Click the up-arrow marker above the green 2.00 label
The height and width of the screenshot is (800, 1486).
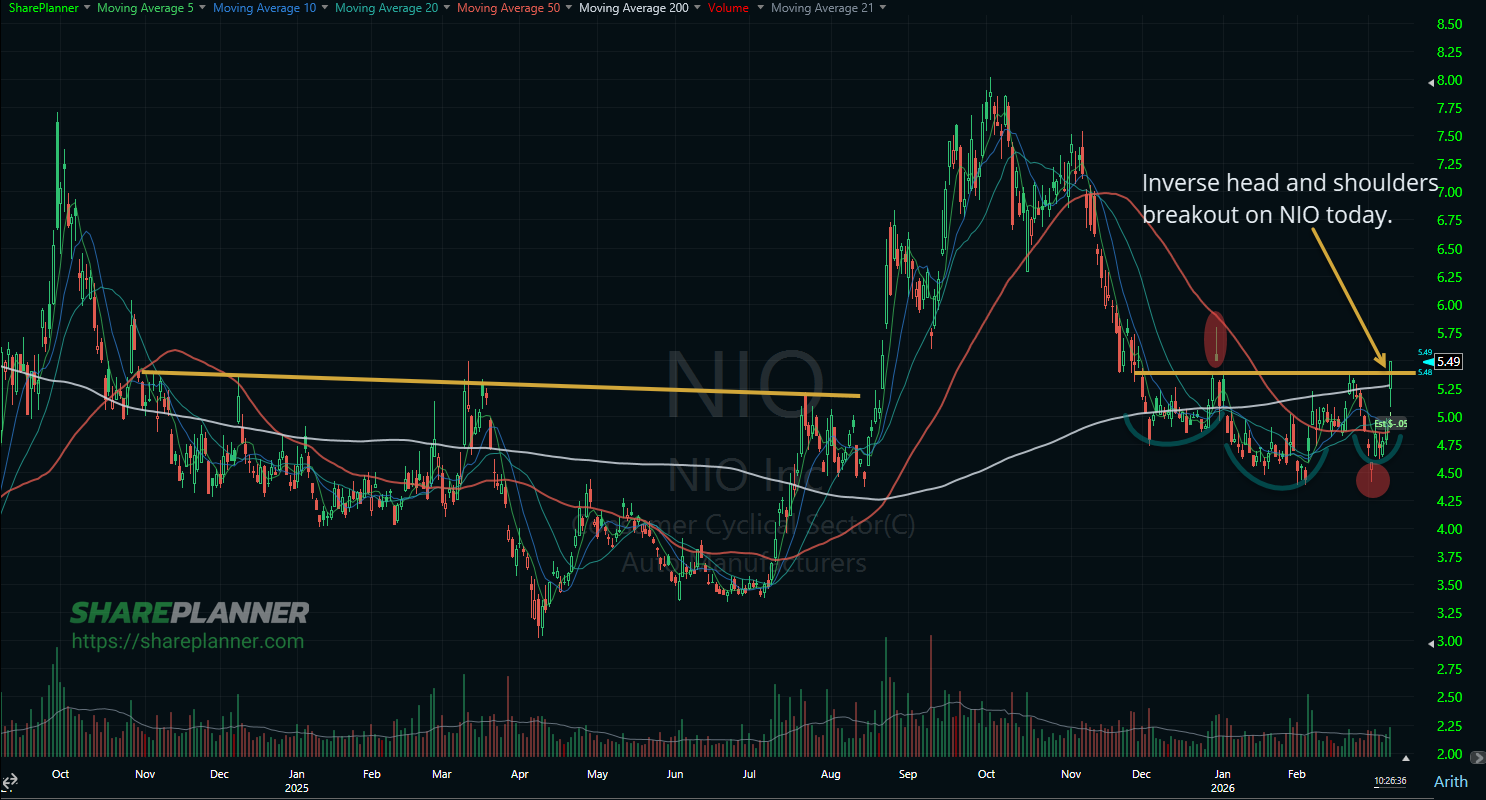tap(1406, 759)
